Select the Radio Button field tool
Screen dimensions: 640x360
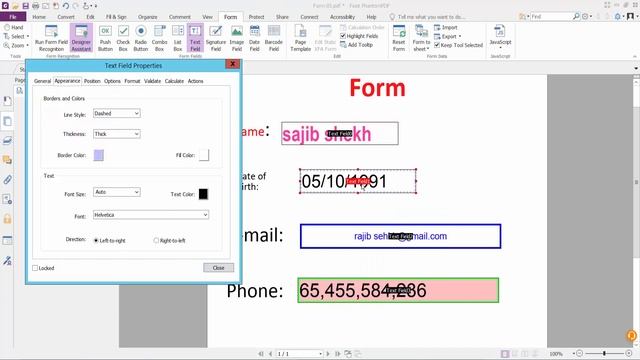141,38
